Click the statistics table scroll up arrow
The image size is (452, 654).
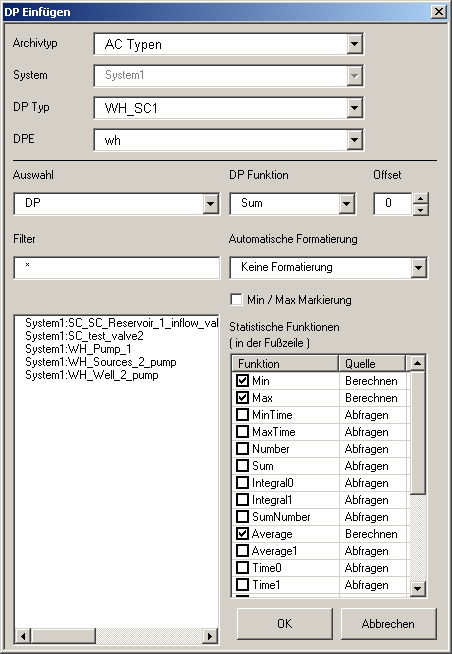tap(417, 363)
